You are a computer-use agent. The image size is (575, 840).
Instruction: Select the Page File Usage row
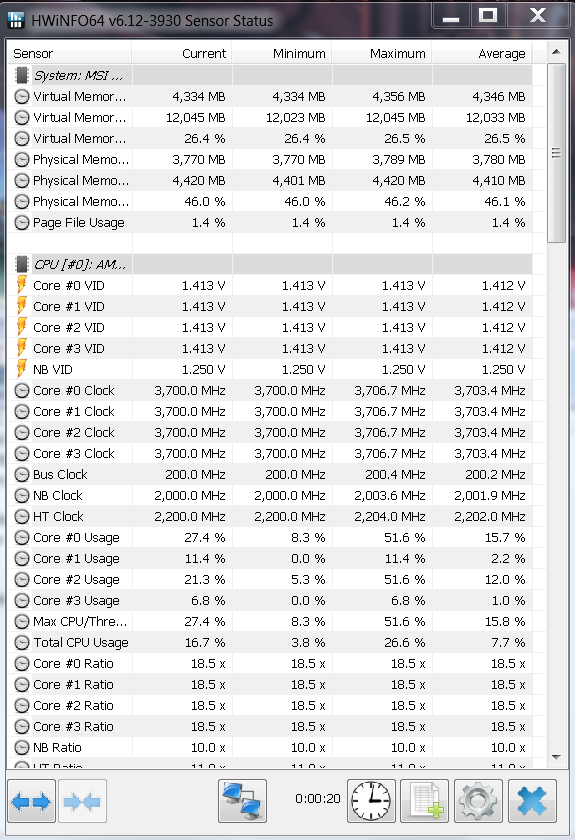[270, 222]
